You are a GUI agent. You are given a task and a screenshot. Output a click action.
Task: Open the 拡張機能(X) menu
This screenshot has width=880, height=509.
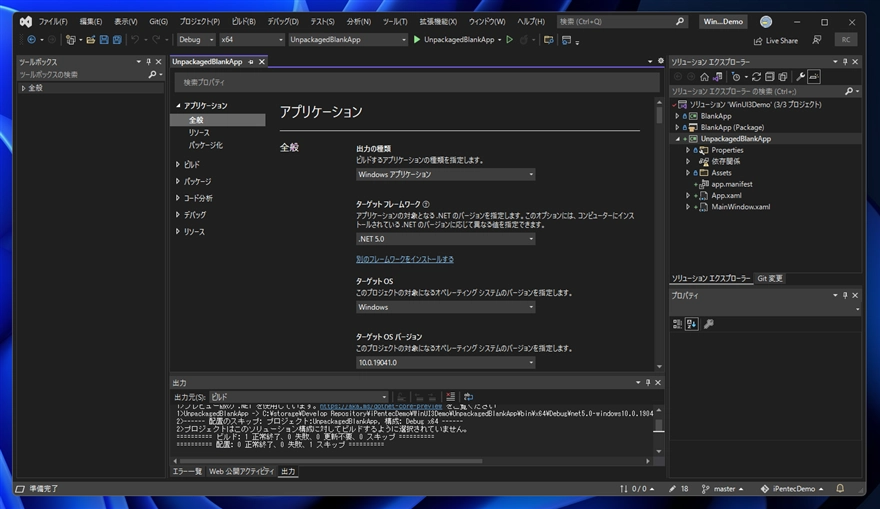click(x=438, y=22)
